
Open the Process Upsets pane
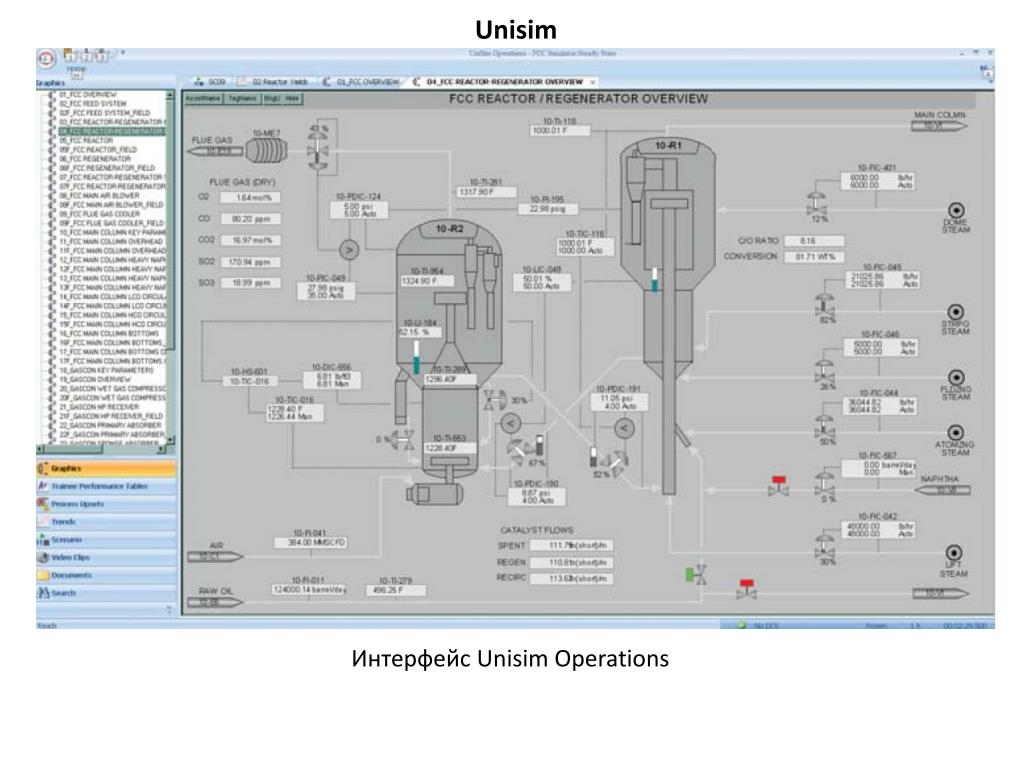coord(106,504)
